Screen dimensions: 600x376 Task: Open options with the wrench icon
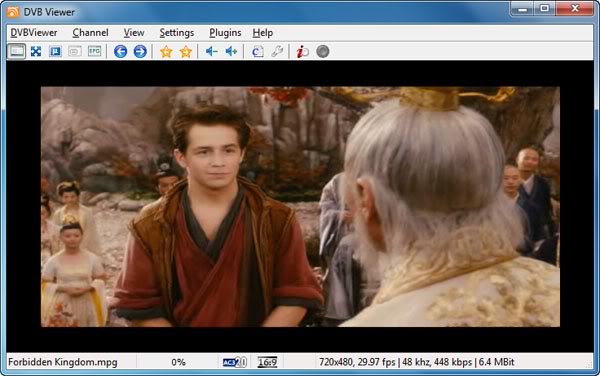277,51
